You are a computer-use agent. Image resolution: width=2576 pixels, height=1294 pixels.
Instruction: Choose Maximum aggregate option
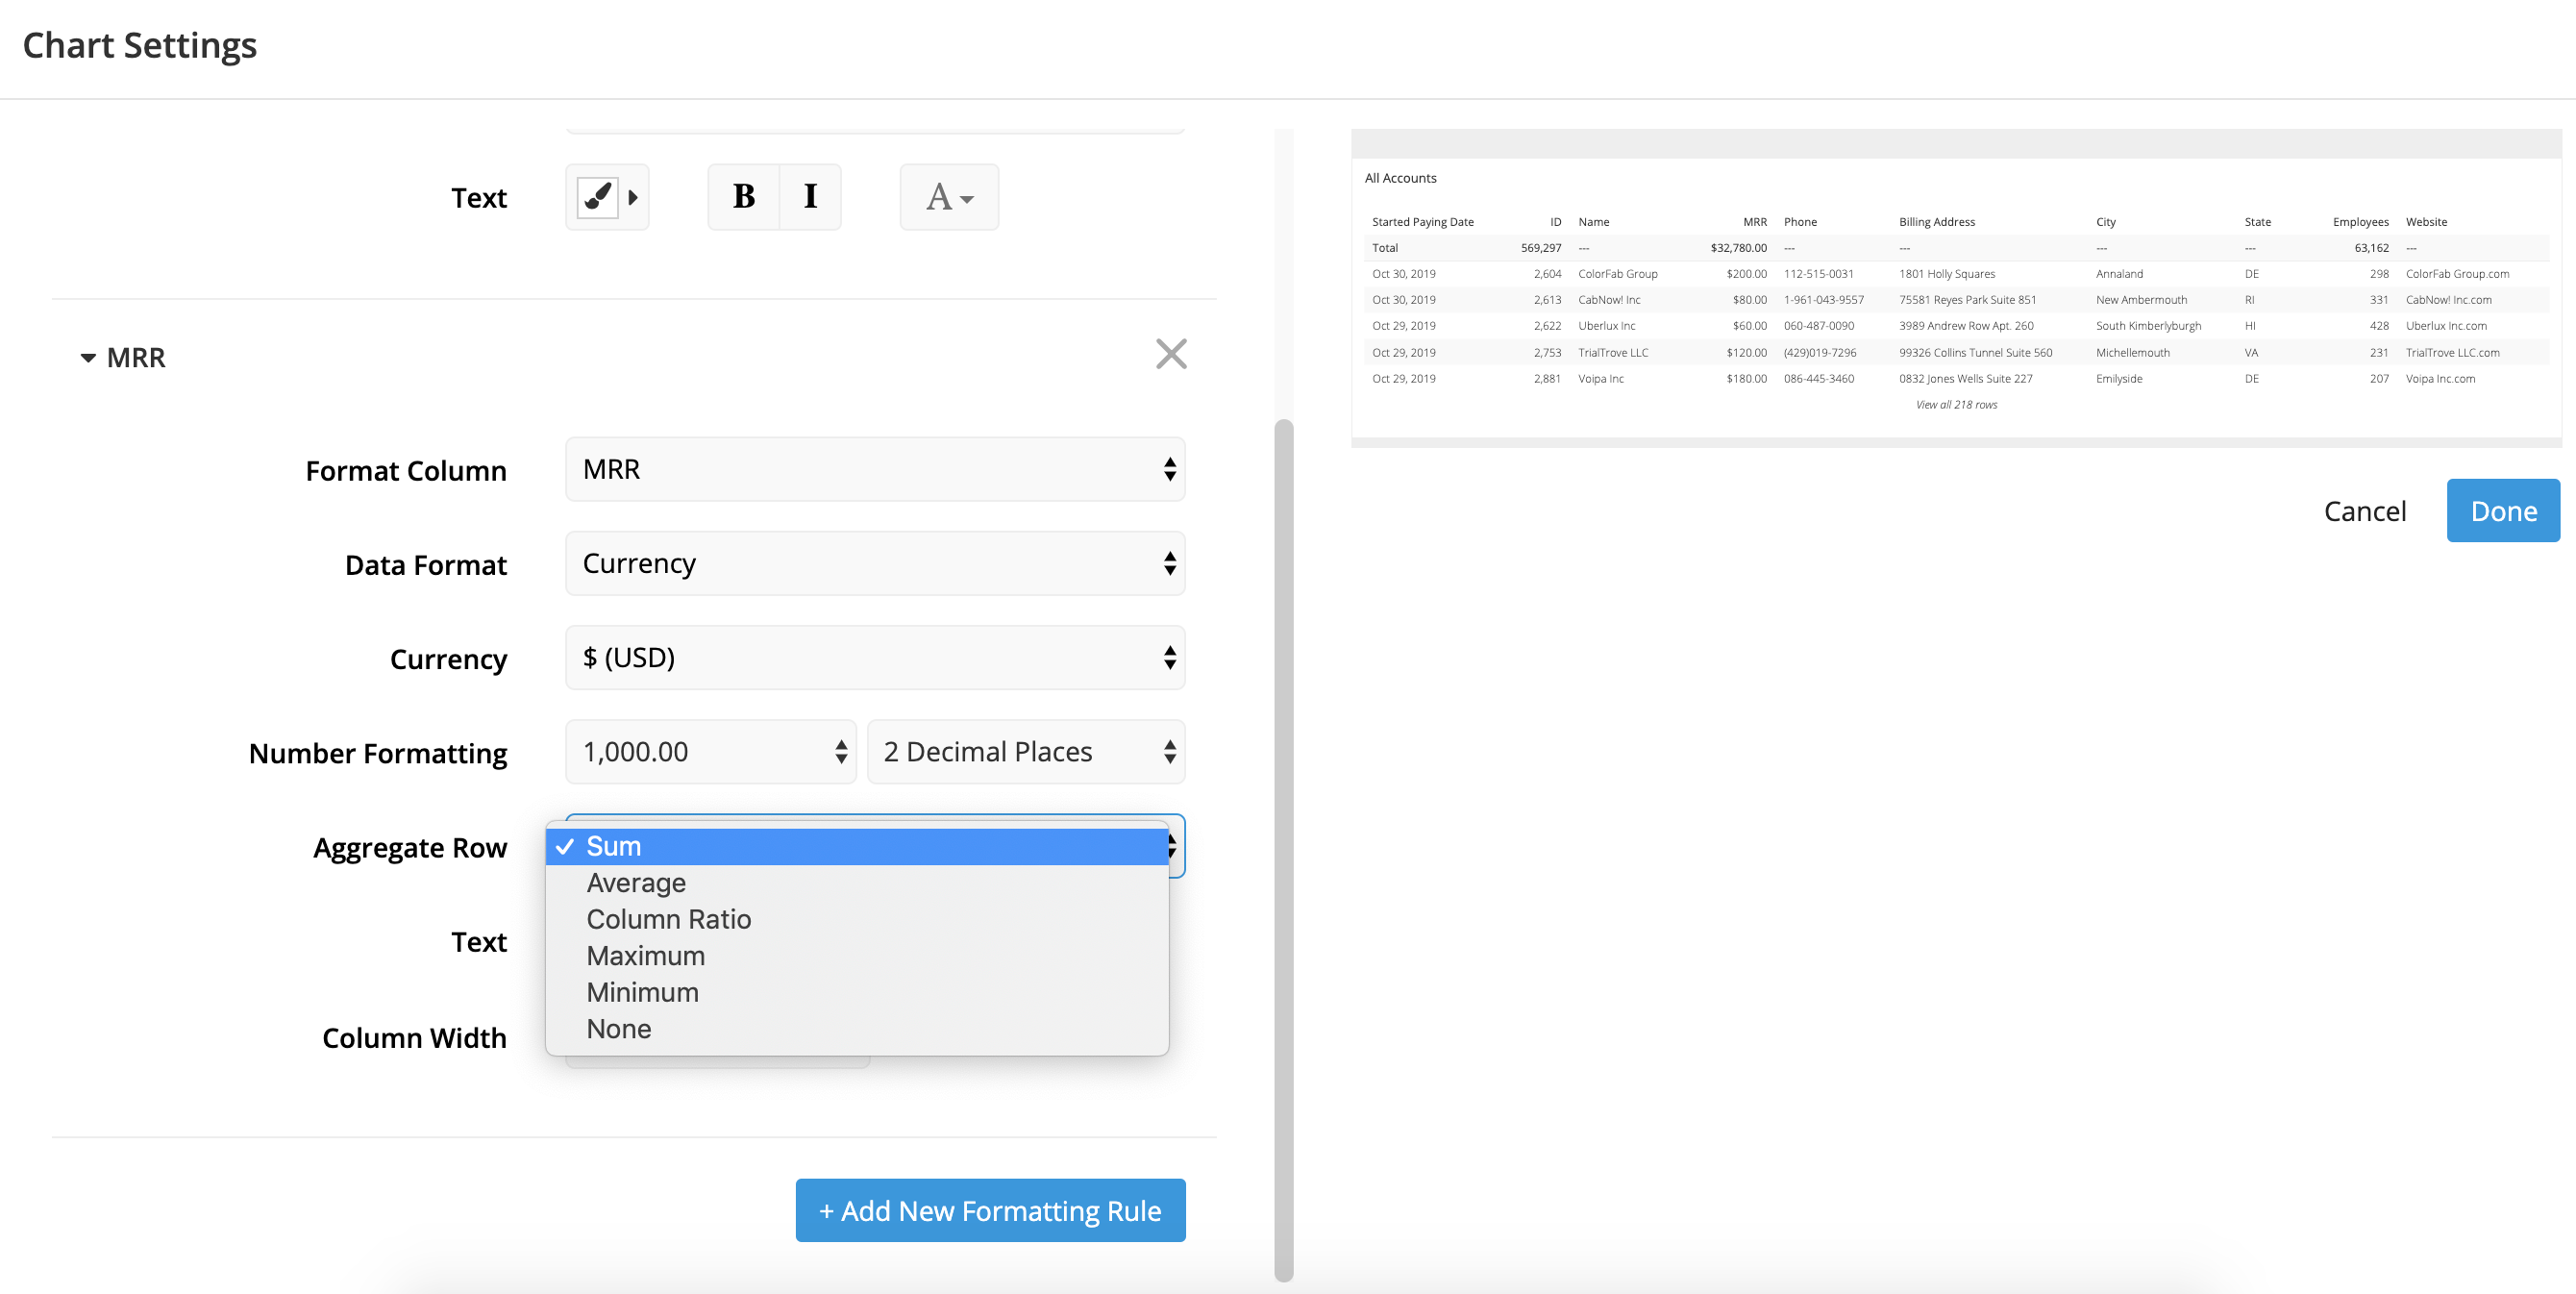857,956
